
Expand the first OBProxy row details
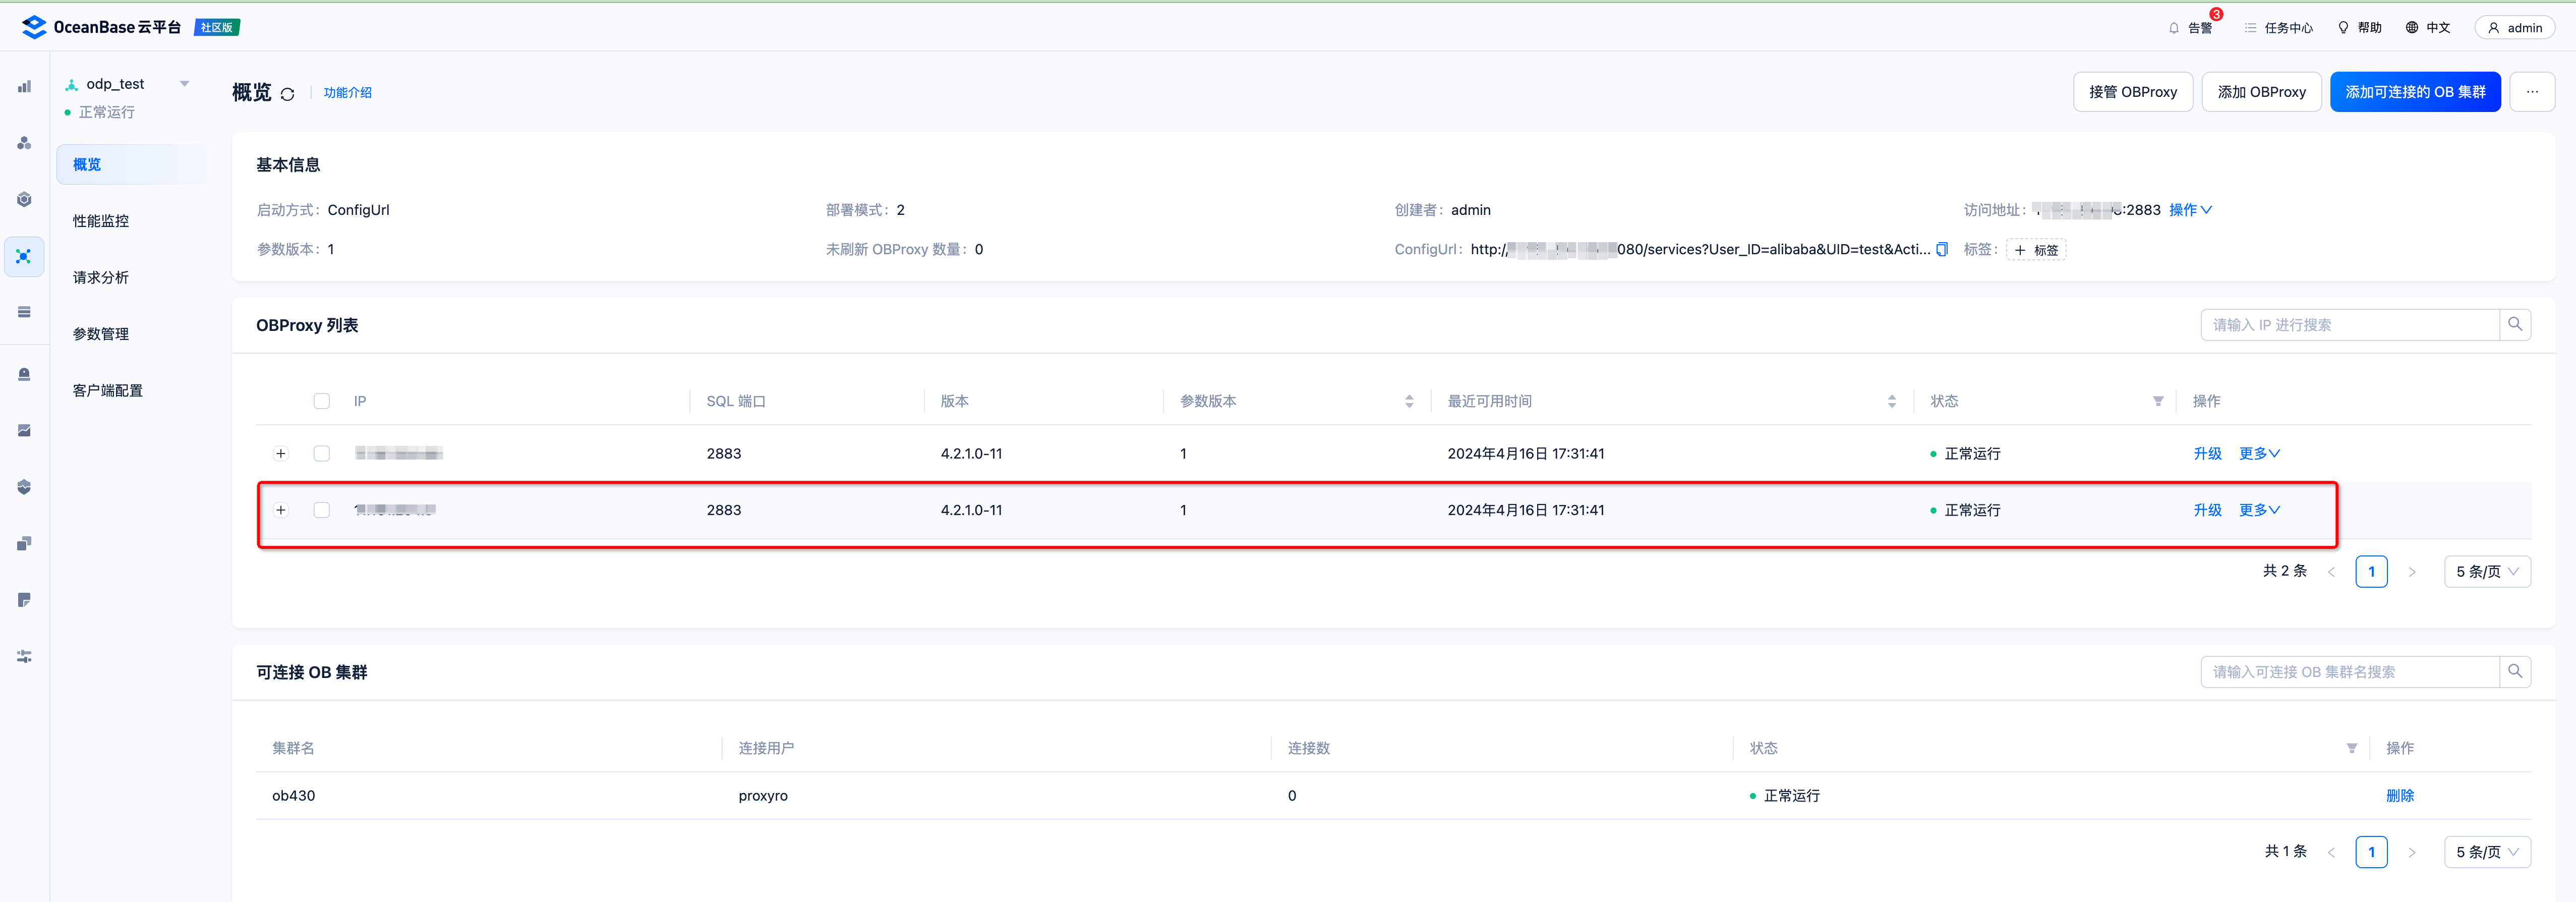(x=281, y=454)
